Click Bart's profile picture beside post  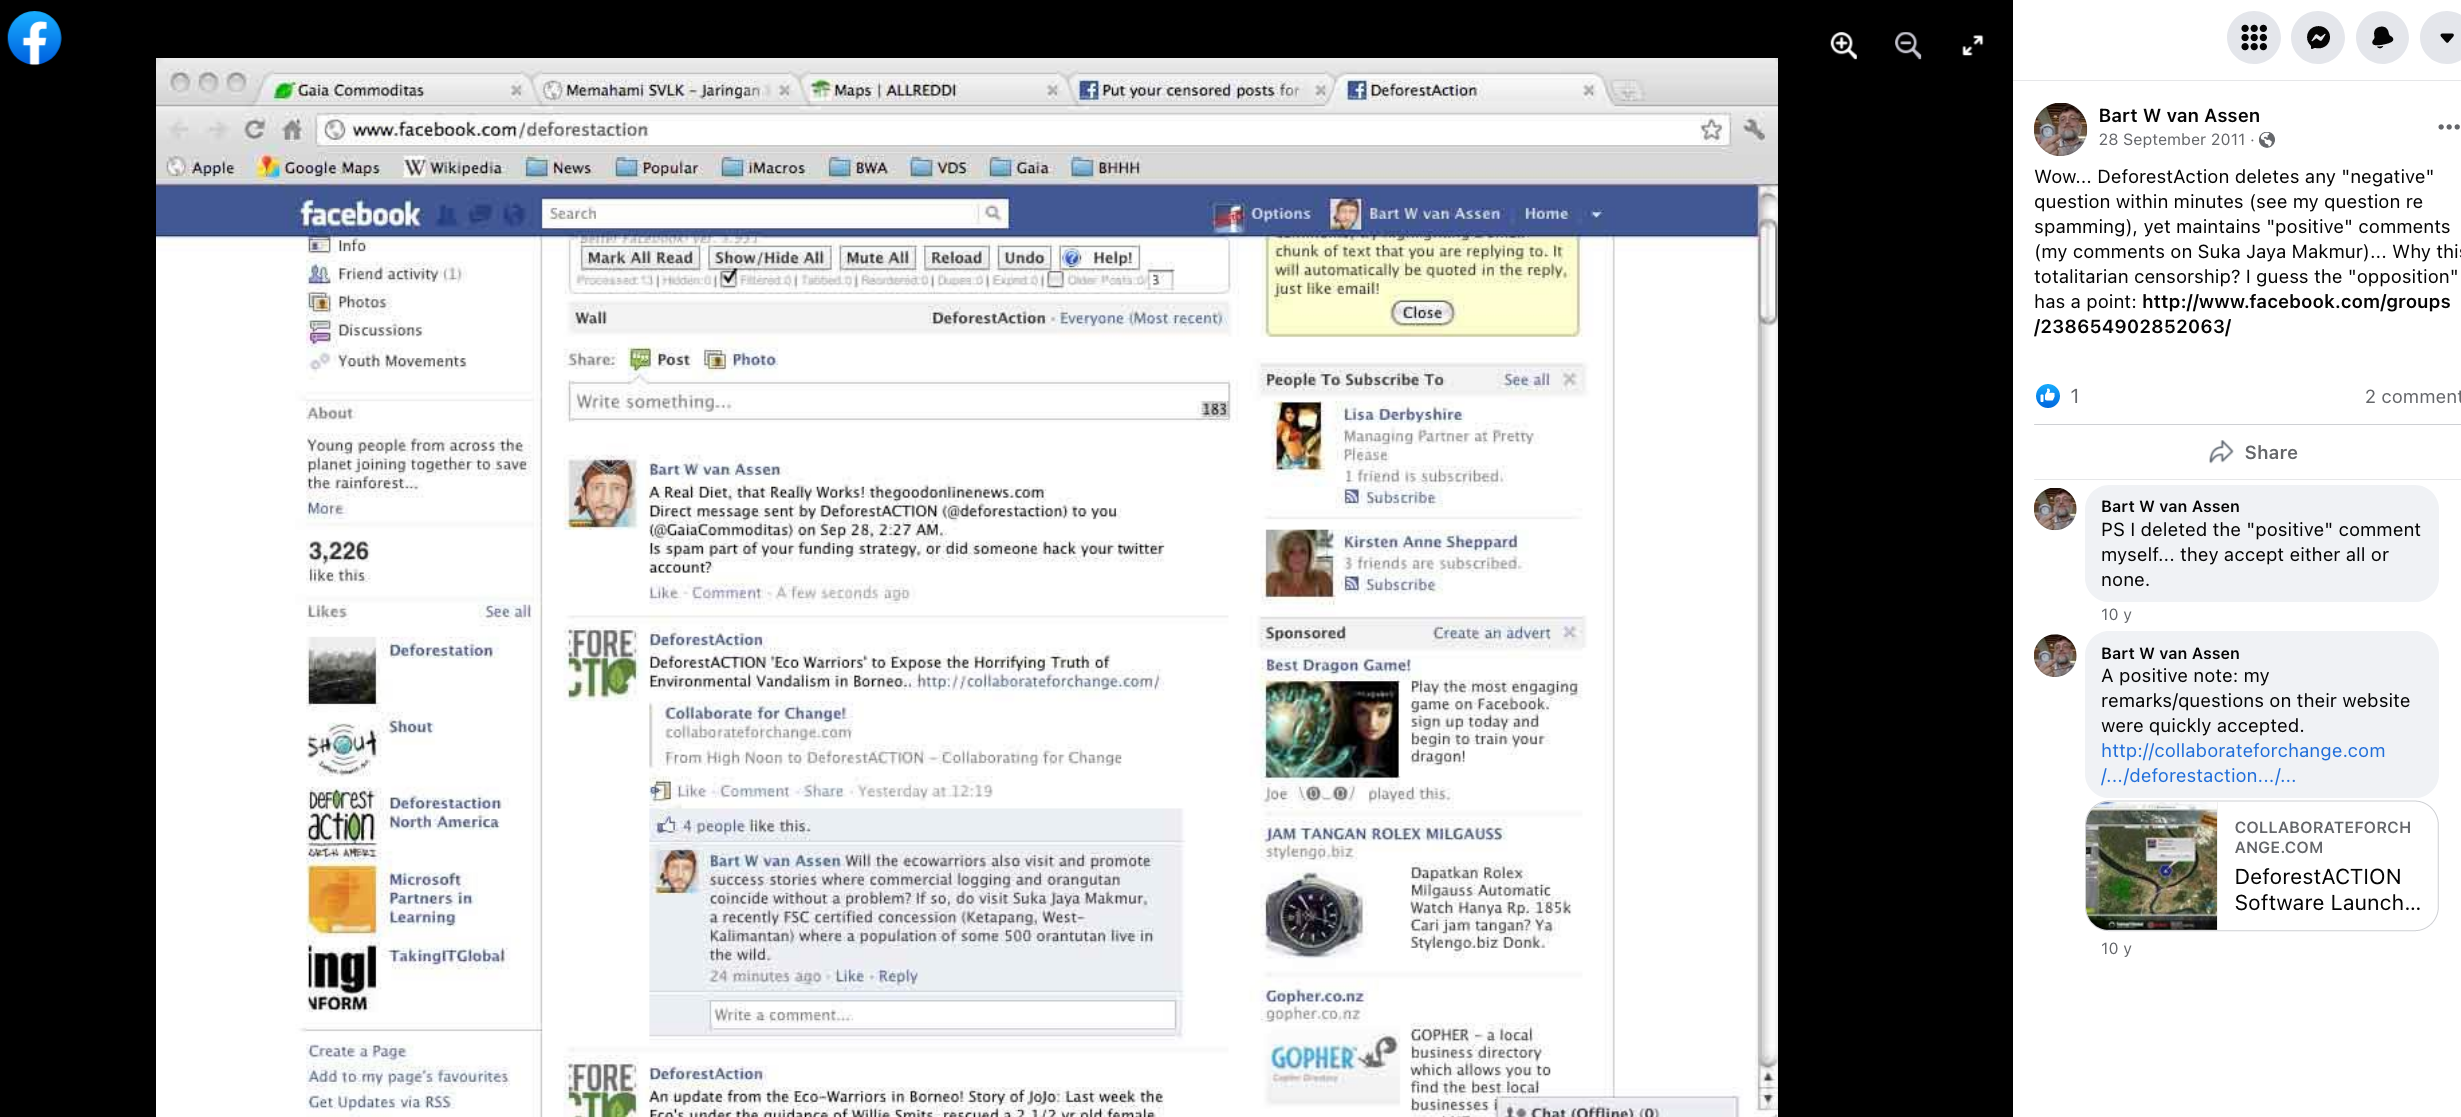pos(2060,129)
